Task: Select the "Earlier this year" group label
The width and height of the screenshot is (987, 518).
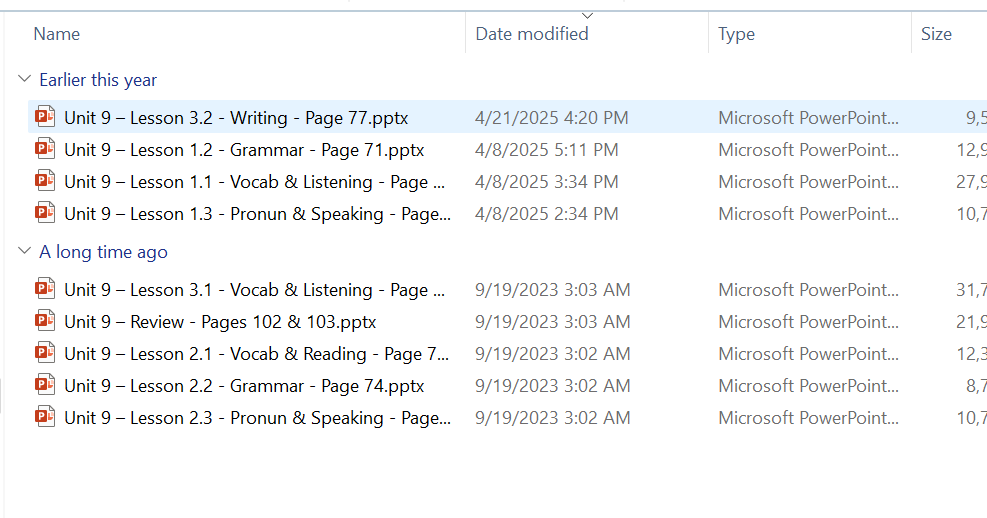Action: point(98,80)
